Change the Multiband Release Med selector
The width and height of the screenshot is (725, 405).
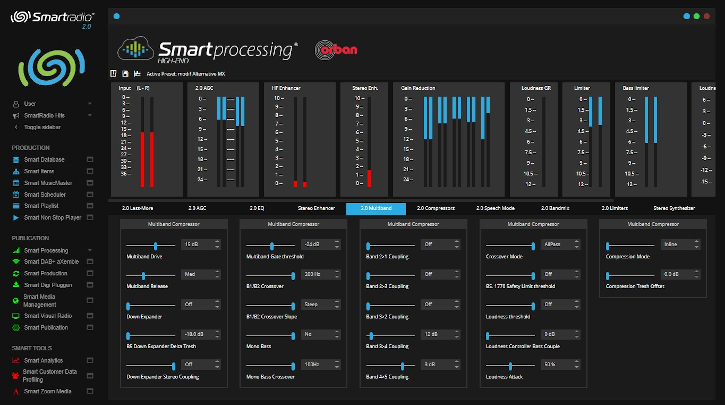click(x=201, y=274)
